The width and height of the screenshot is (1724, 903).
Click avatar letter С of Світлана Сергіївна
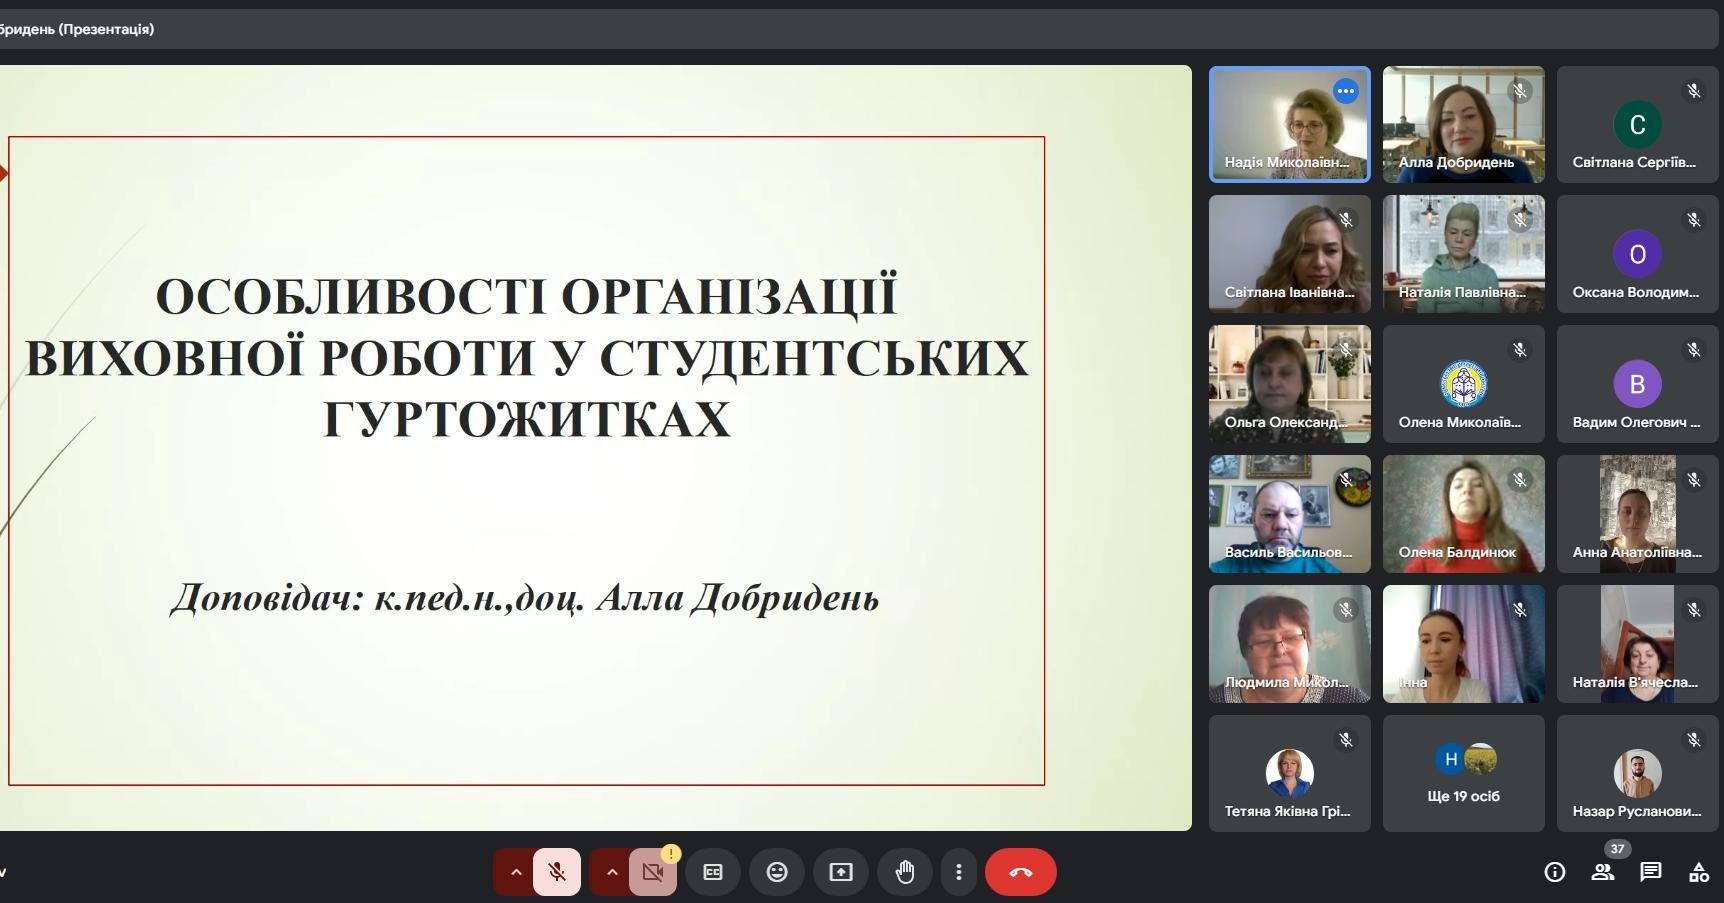coord(1638,124)
